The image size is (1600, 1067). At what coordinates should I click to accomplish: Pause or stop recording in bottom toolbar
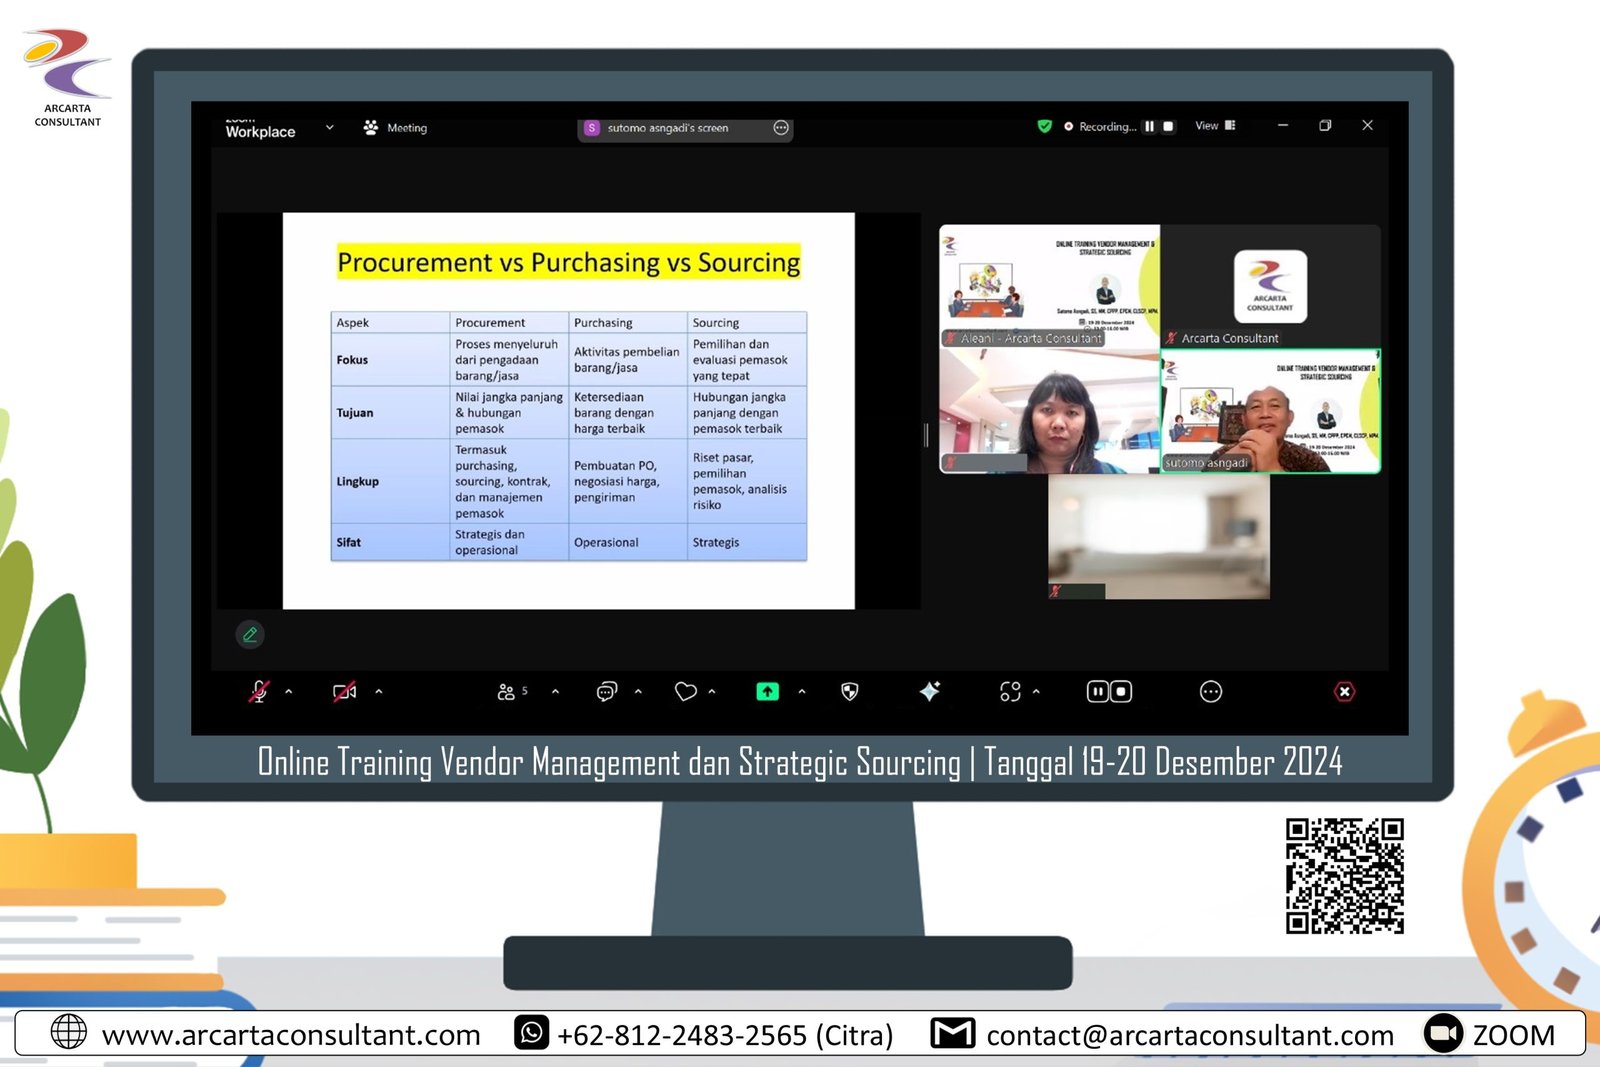tap(1109, 692)
